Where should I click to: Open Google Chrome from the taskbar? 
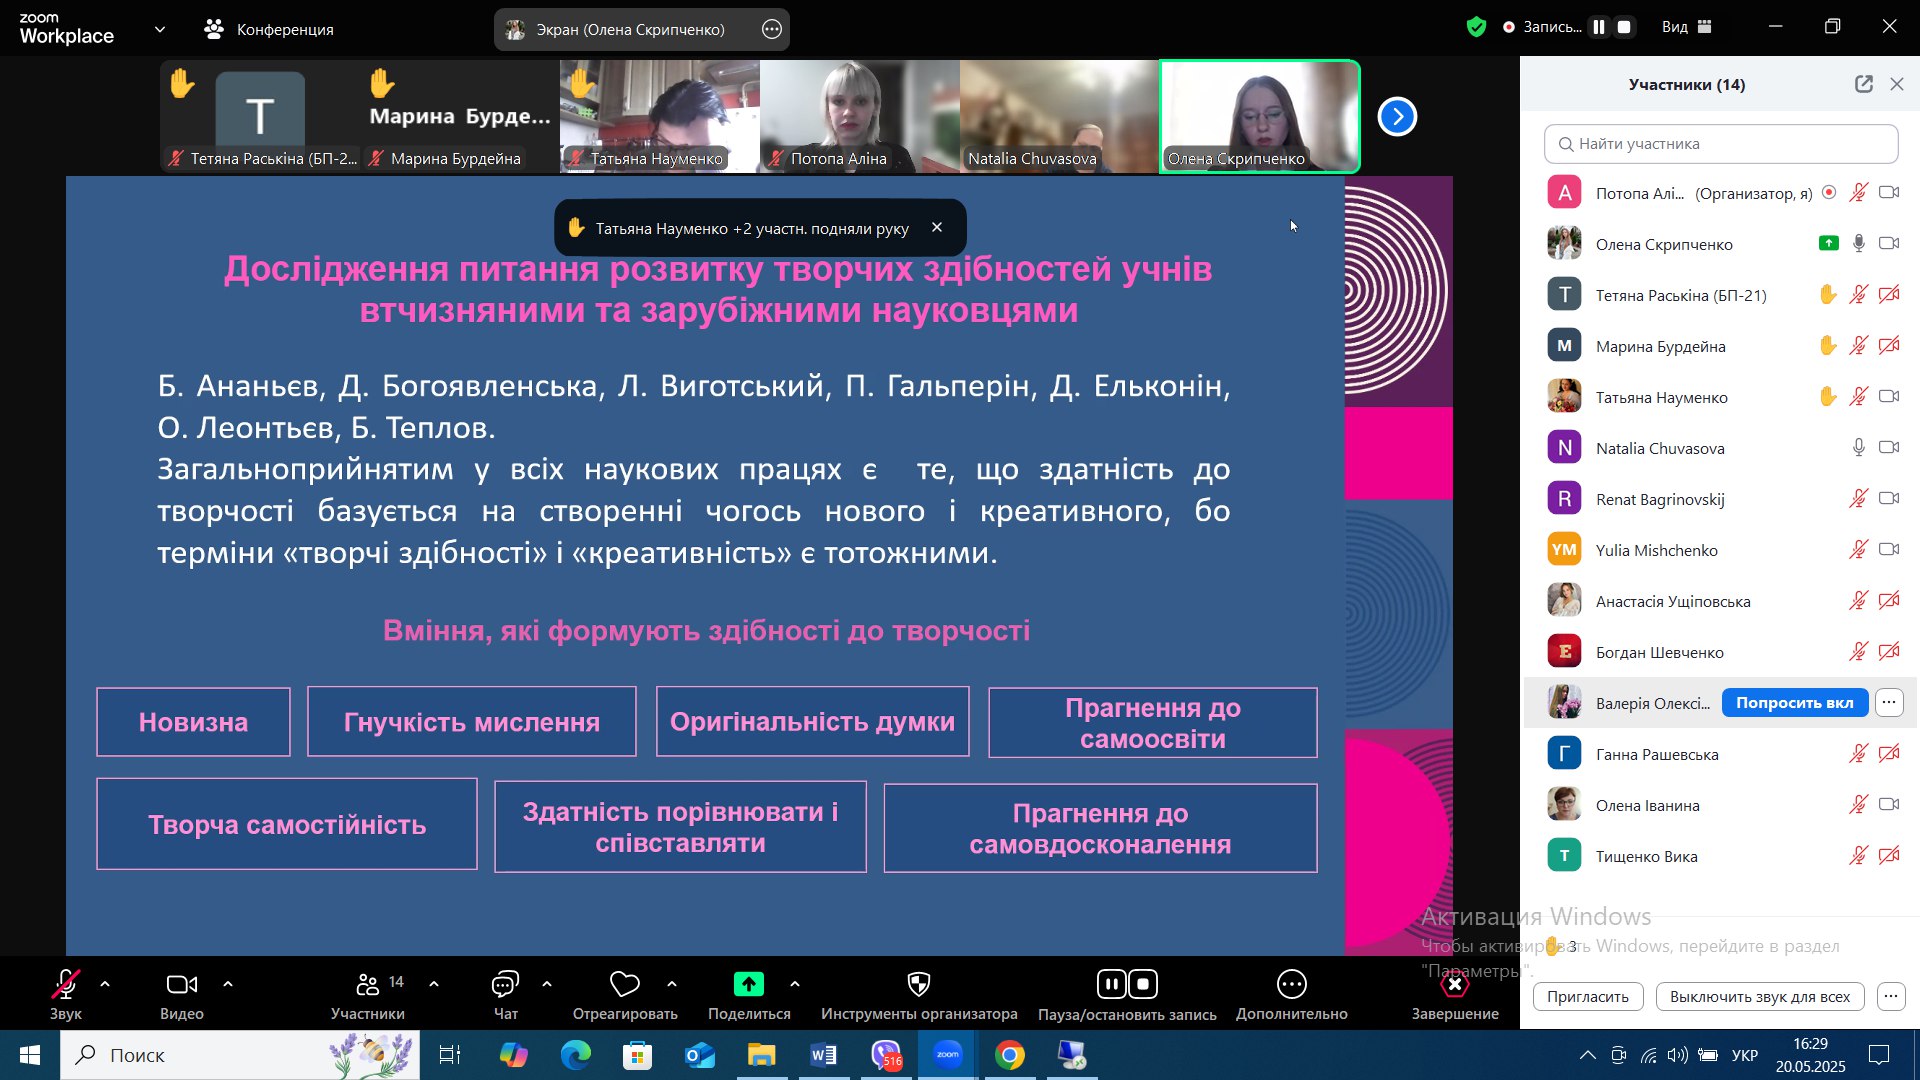click(x=1010, y=1055)
